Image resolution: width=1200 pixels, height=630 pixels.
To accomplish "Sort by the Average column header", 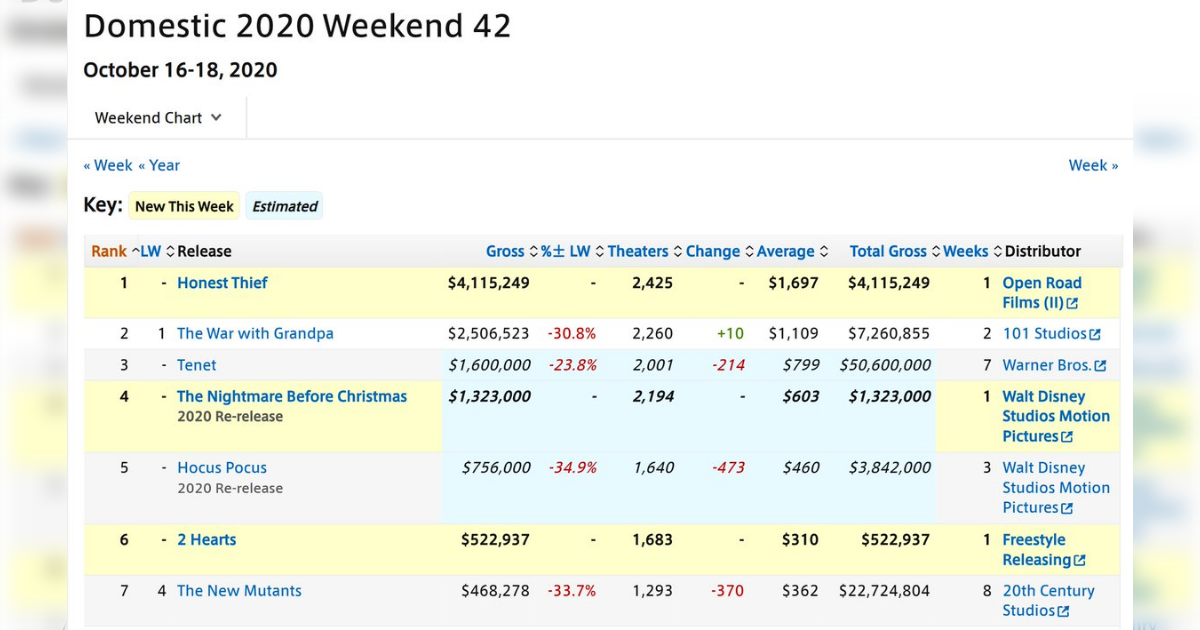I will (786, 252).
